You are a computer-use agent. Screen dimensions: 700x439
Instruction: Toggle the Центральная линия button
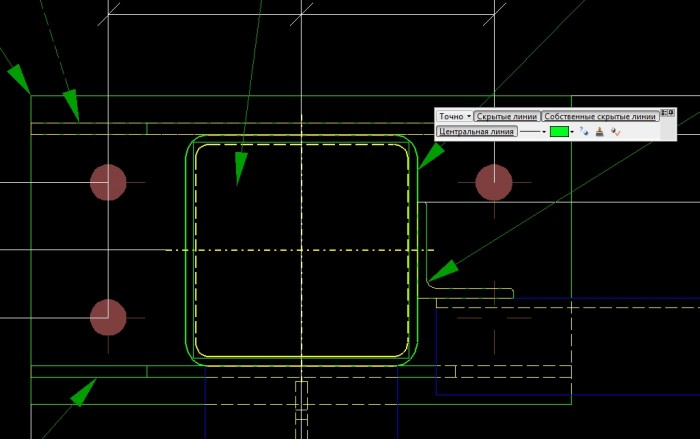point(476,132)
